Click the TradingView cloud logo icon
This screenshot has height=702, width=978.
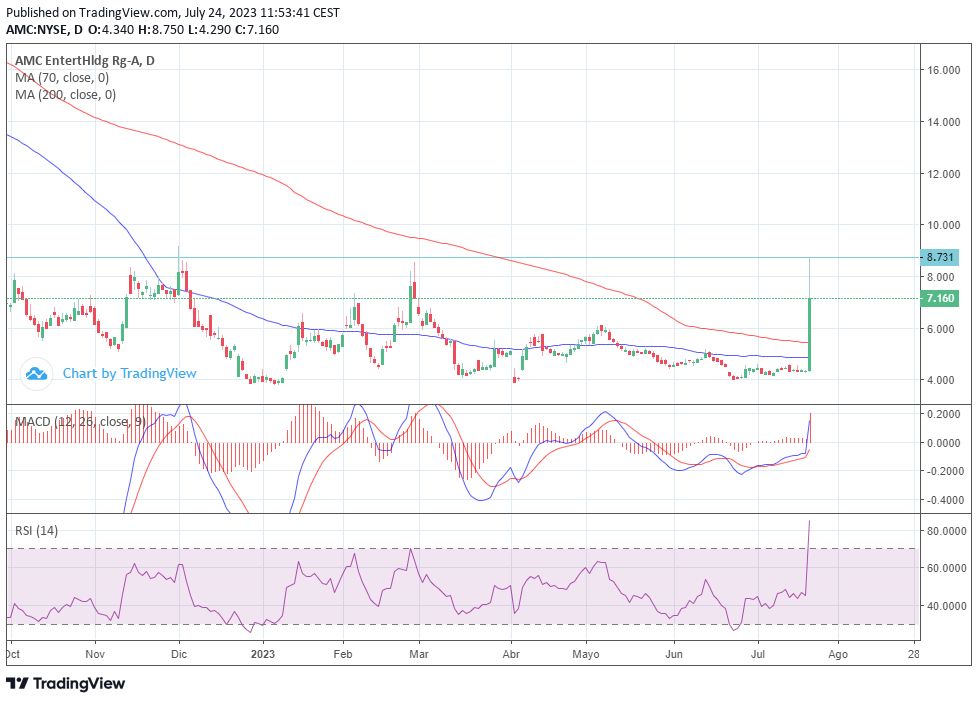[36, 374]
